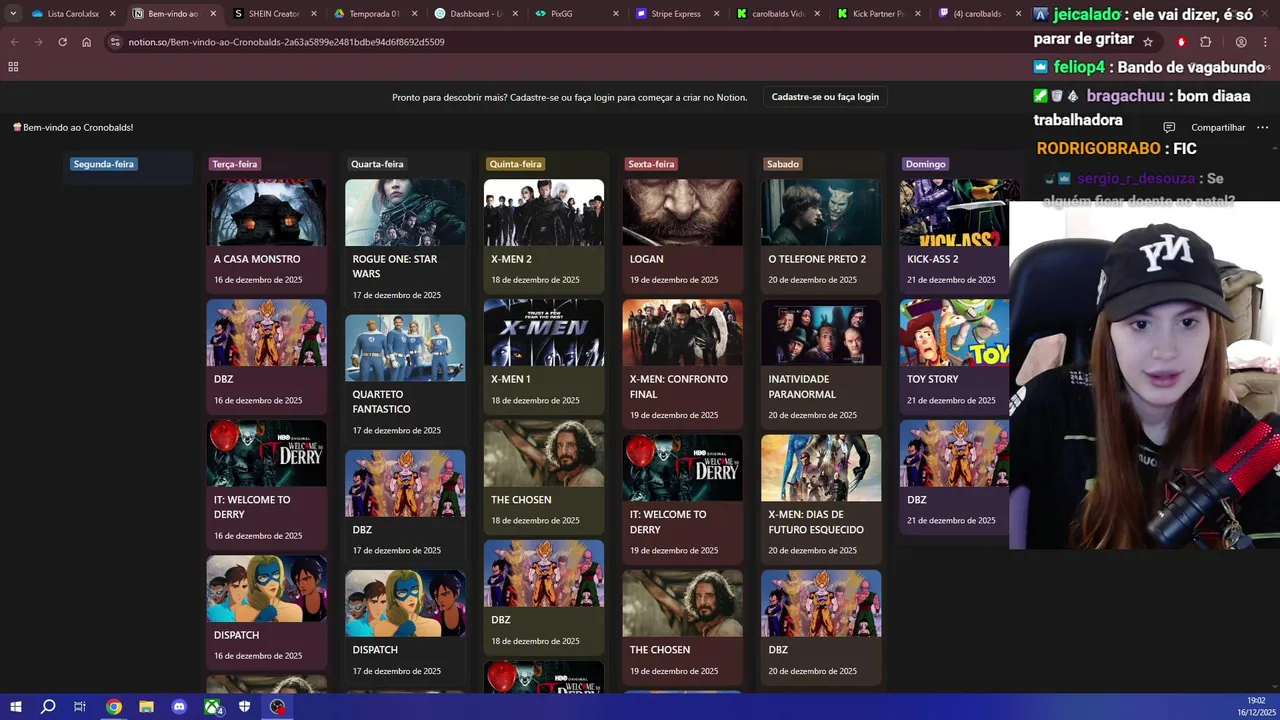Image resolution: width=1280 pixels, height=720 pixels.
Task: Open the A Casa Monstro card
Action: (x=266, y=236)
